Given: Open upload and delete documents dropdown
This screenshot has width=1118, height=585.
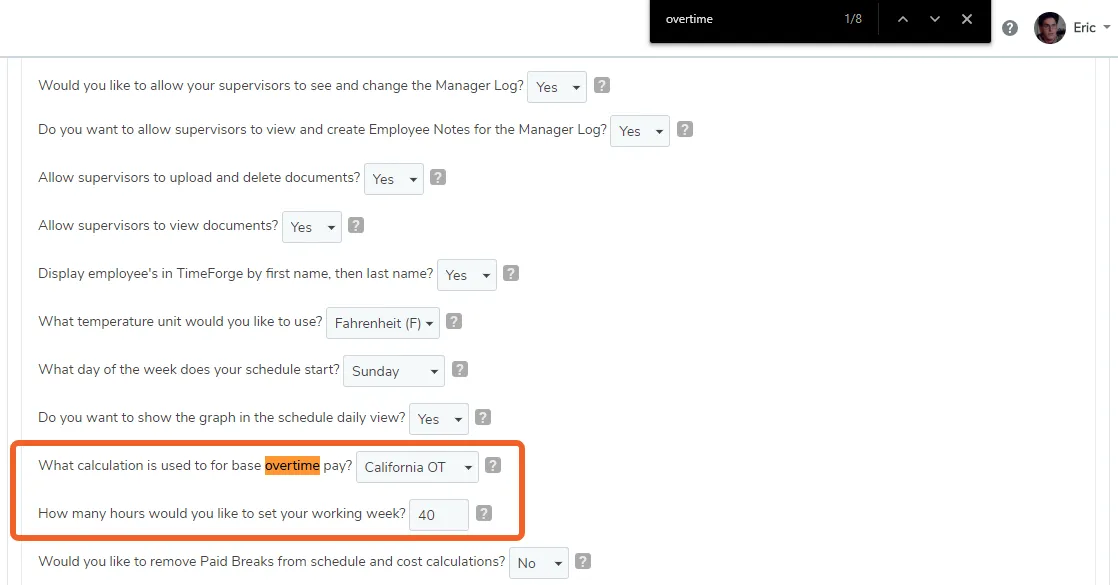Looking at the screenshot, I should (394, 179).
